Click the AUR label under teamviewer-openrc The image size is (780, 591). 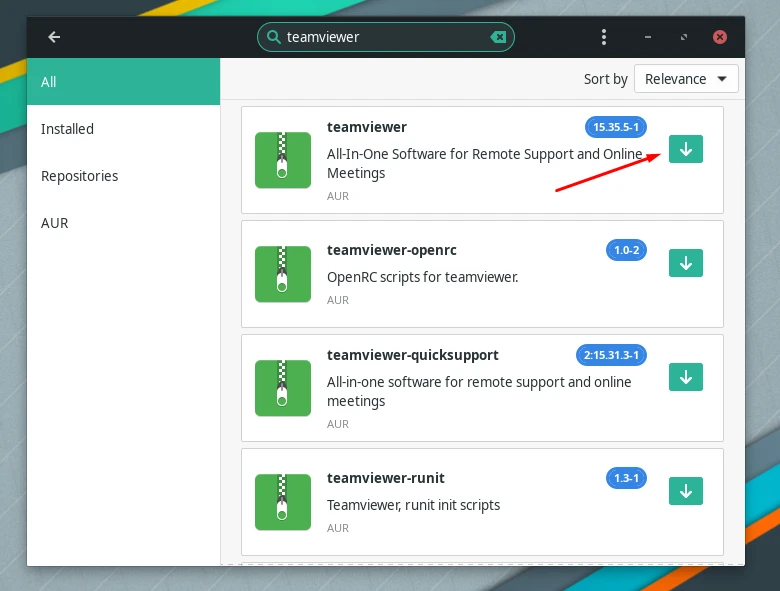pos(338,300)
